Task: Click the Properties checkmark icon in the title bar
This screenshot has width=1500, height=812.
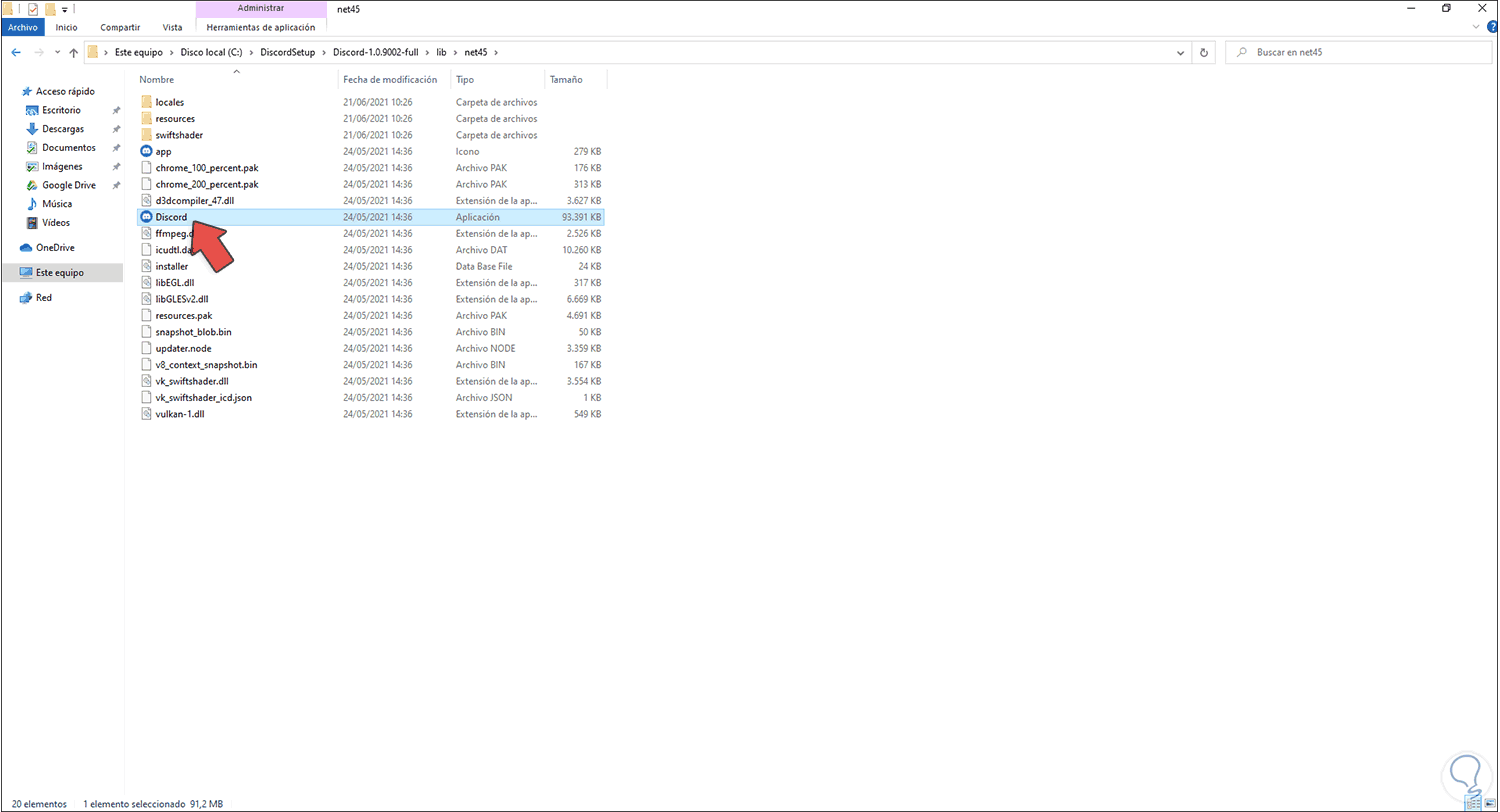Action: click(x=32, y=9)
